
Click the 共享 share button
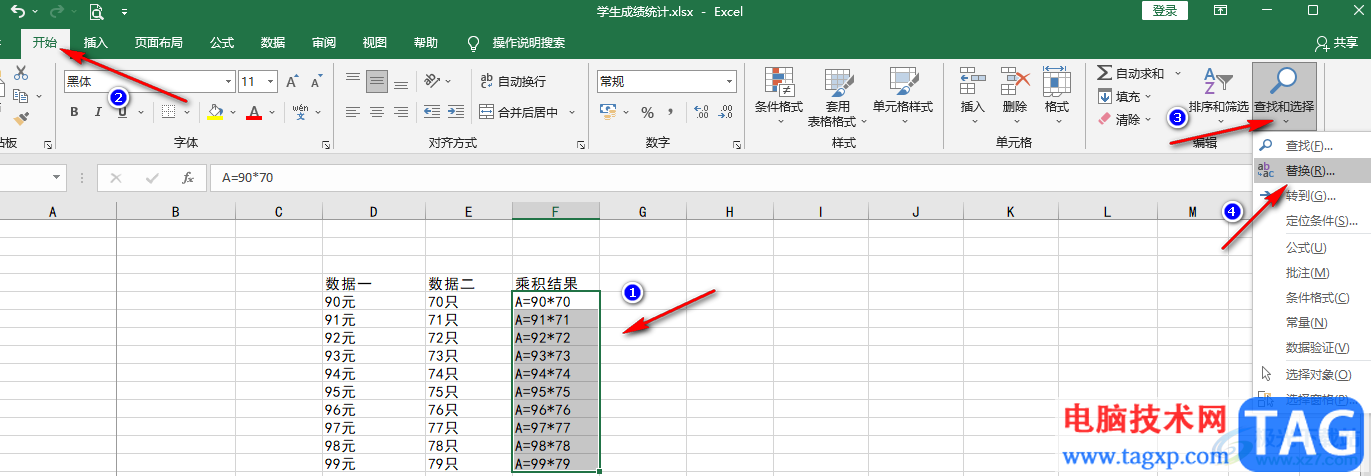[x=1335, y=43]
